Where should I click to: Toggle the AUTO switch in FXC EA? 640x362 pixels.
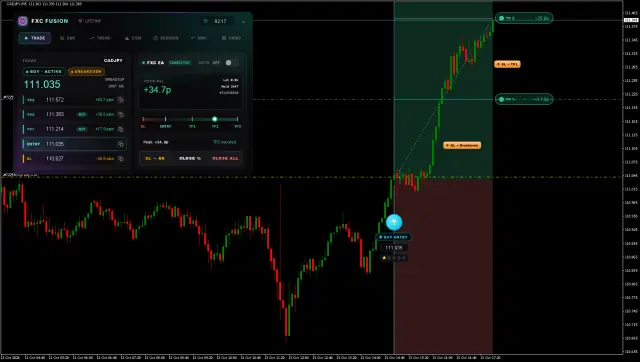coord(231,62)
